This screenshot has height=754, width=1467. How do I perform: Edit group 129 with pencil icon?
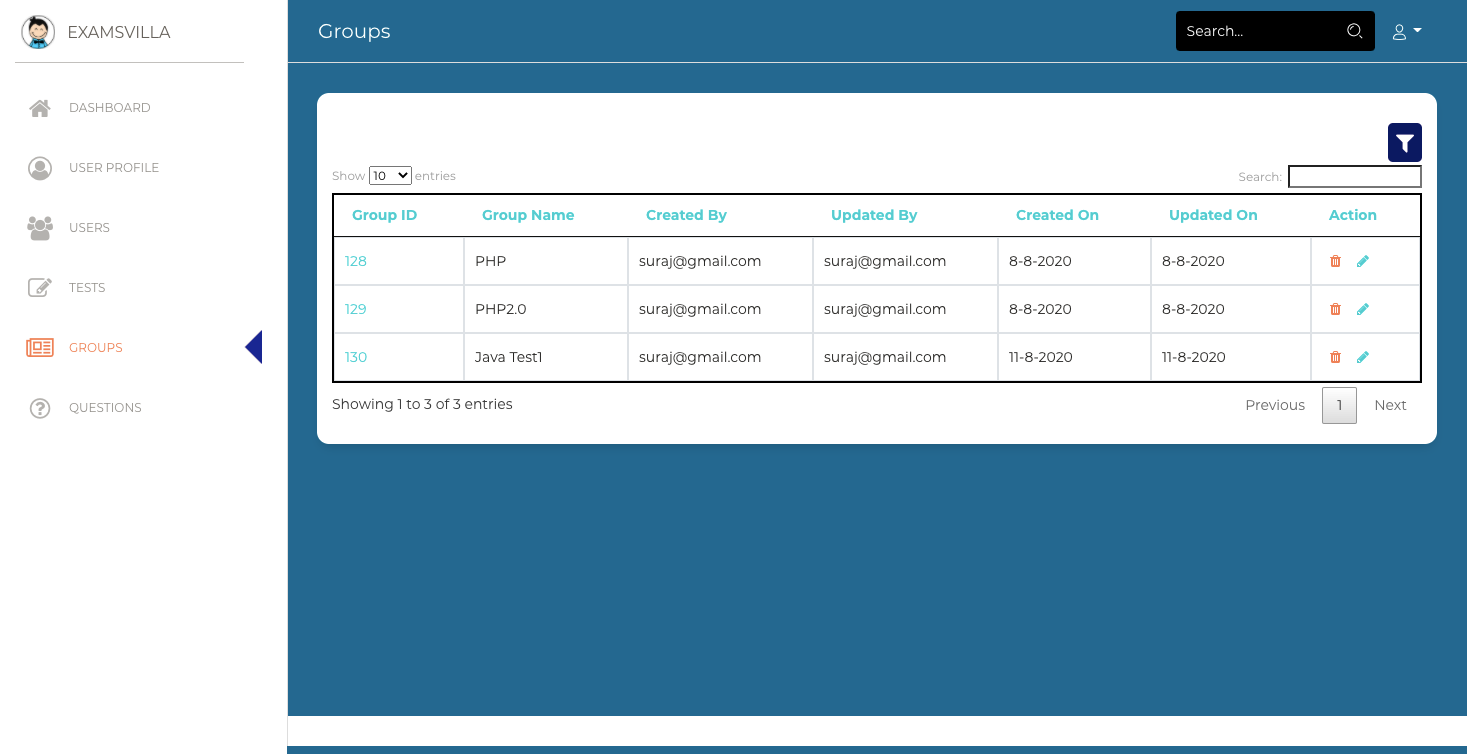point(1363,309)
